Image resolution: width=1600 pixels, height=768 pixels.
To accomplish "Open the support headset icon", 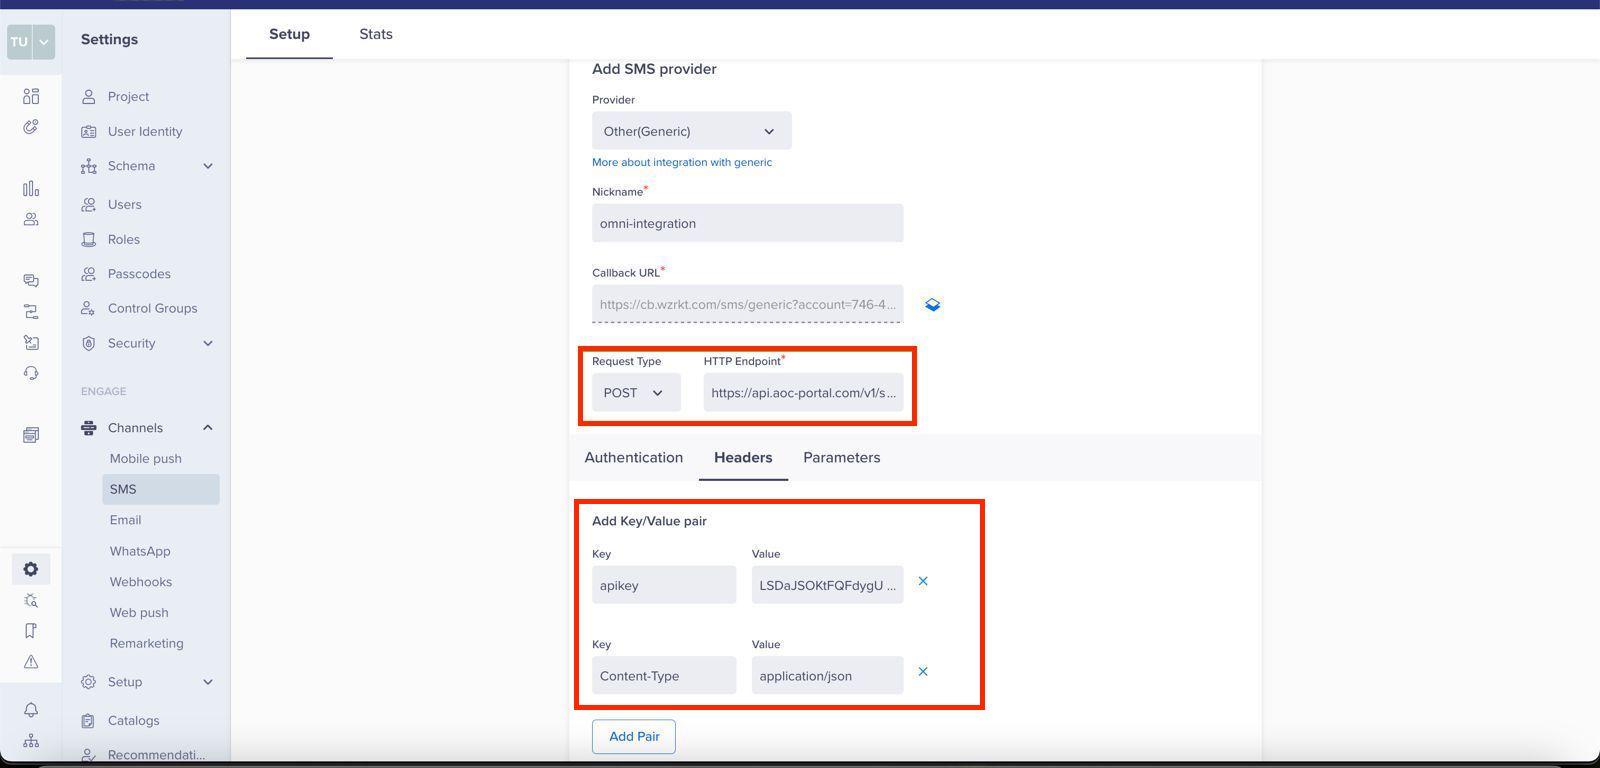I will pos(31,373).
